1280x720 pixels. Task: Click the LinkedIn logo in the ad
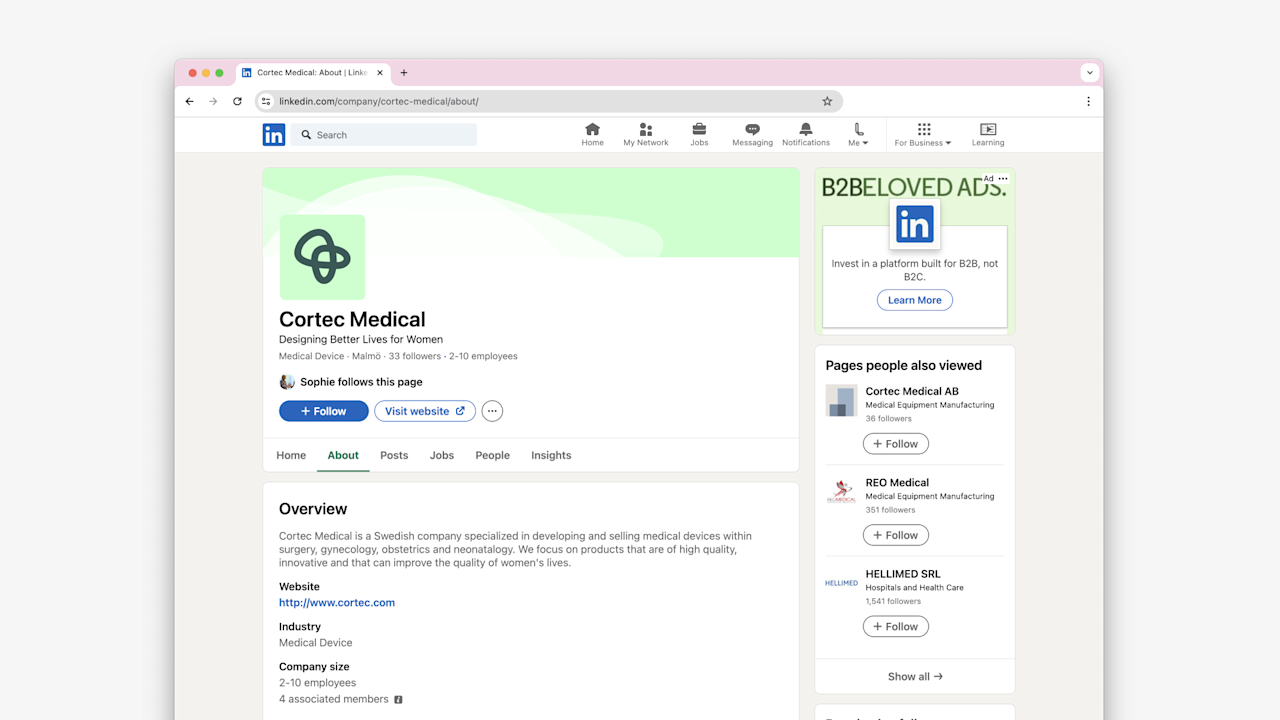click(915, 224)
